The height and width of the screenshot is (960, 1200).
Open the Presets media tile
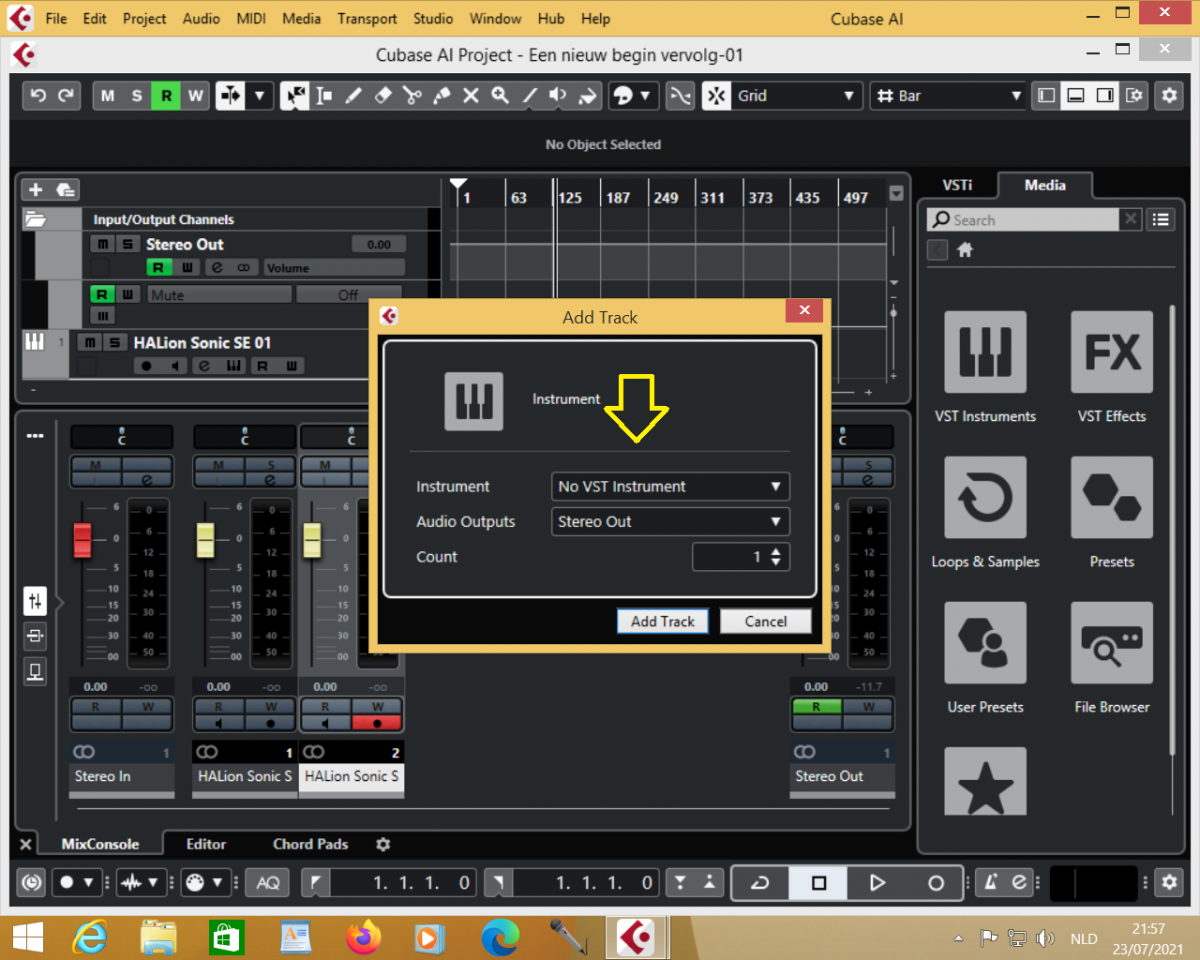point(1112,497)
